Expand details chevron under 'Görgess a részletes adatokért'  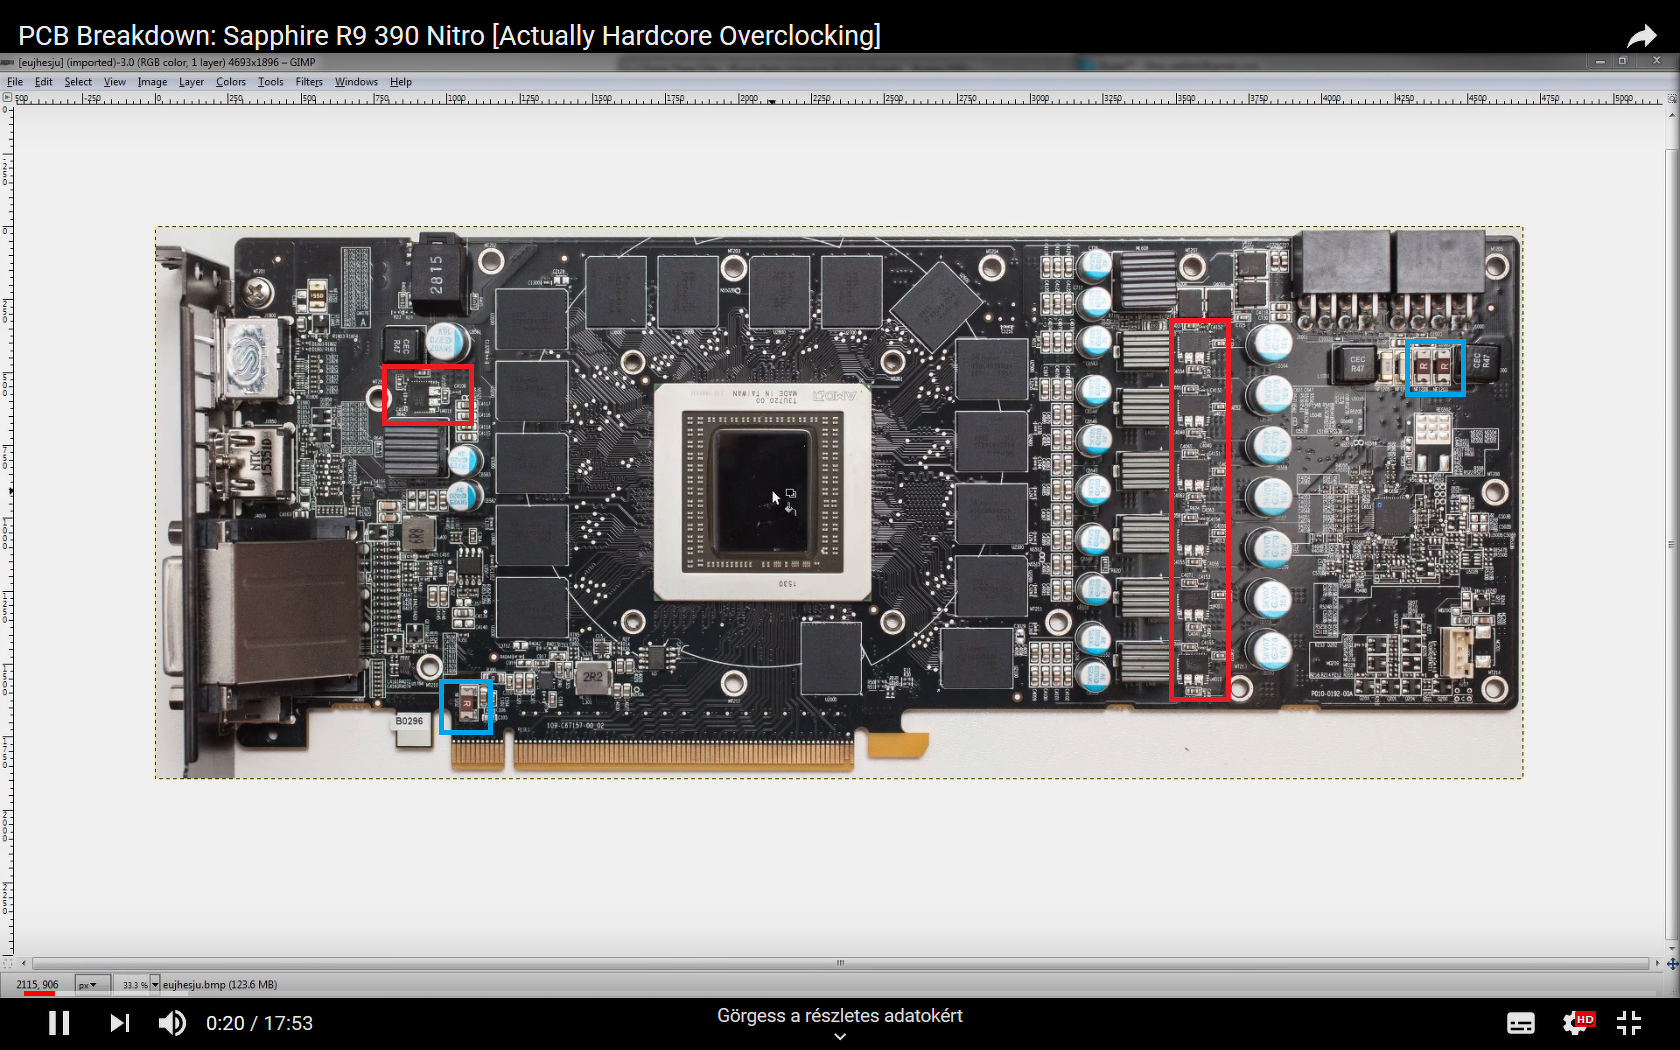[x=840, y=1037]
